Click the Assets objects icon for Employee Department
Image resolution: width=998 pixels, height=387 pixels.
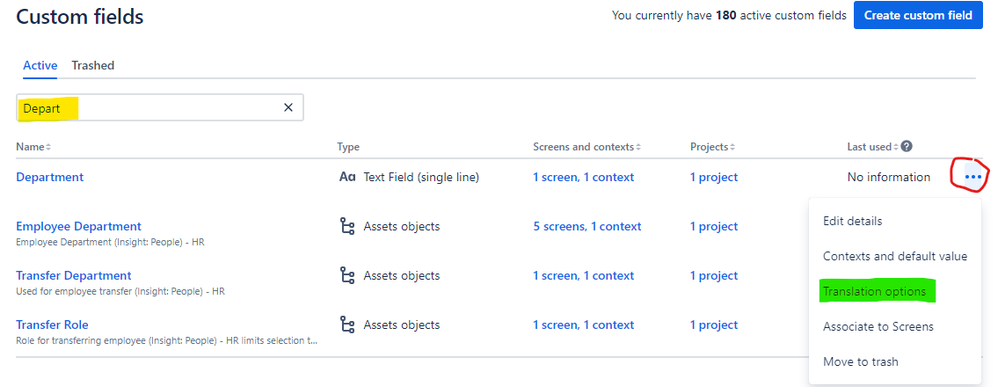tap(348, 227)
